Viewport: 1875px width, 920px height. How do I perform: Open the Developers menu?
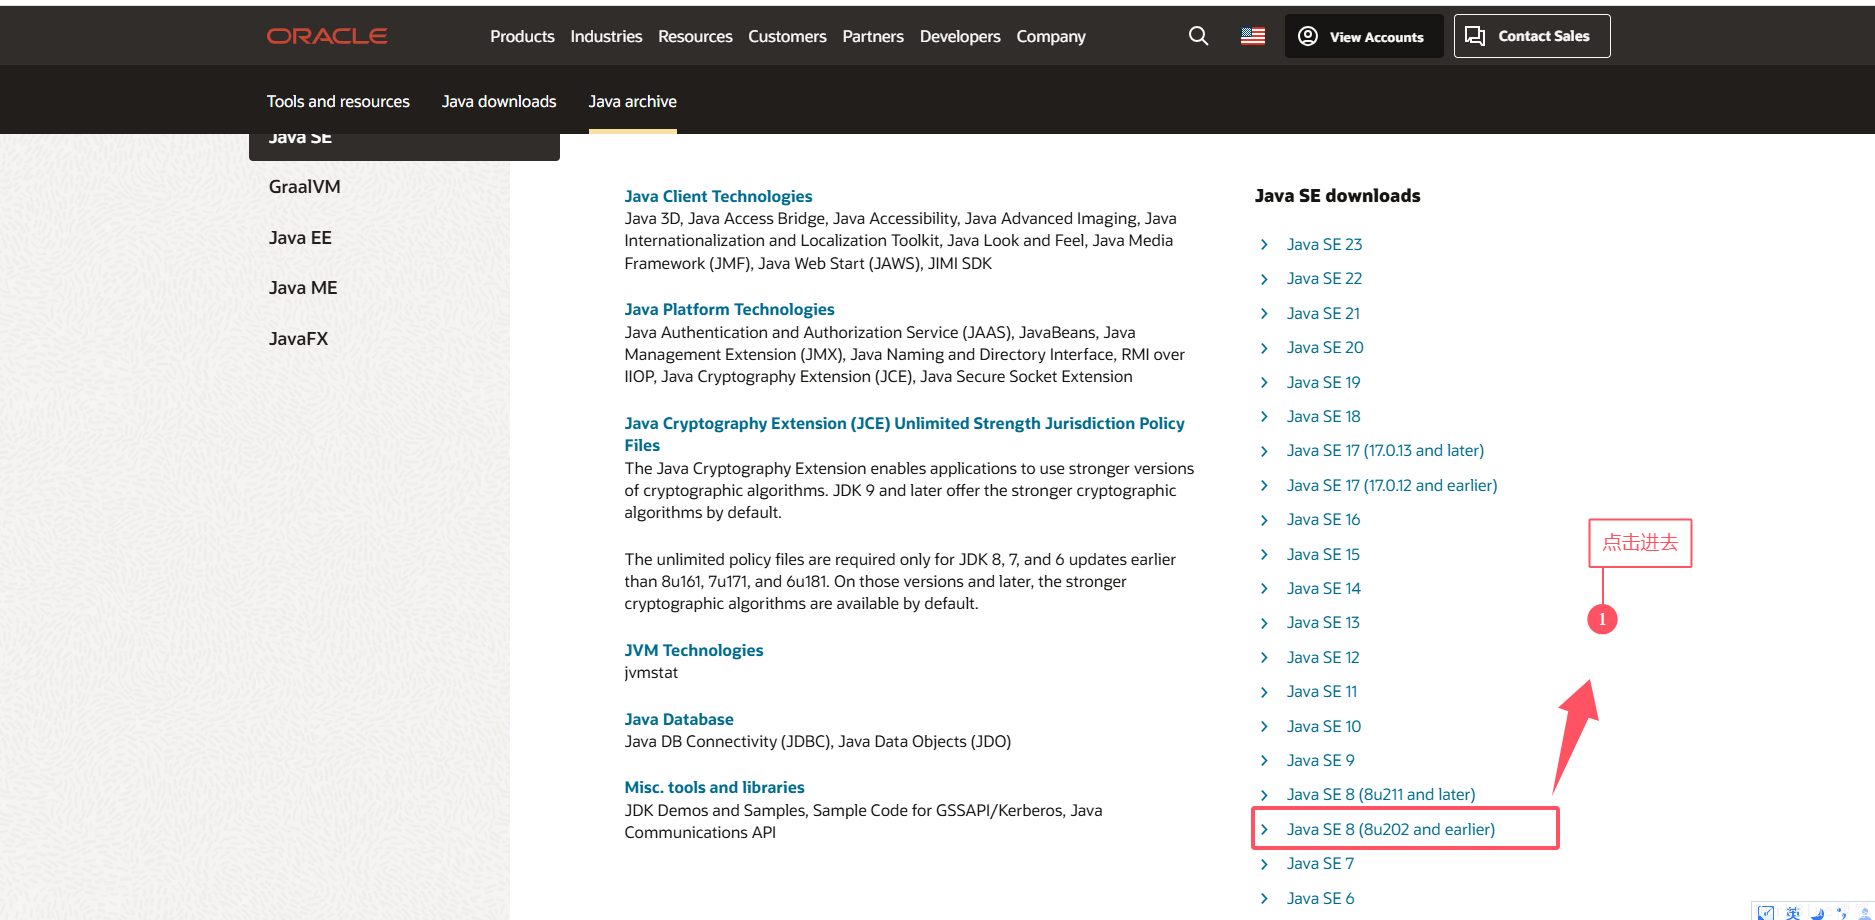coord(960,36)
